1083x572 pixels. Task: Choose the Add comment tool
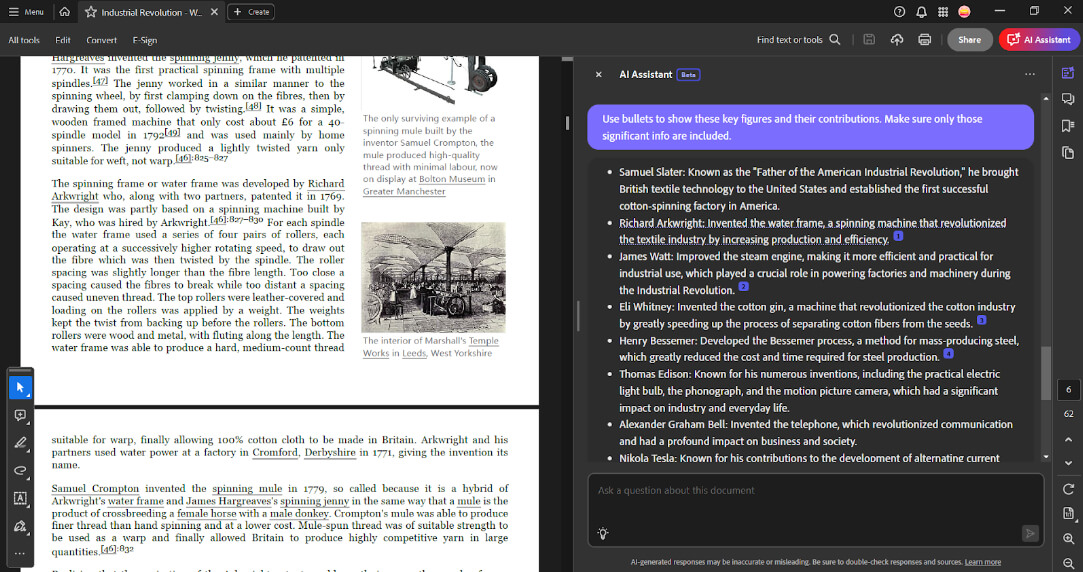click(20, 415)
